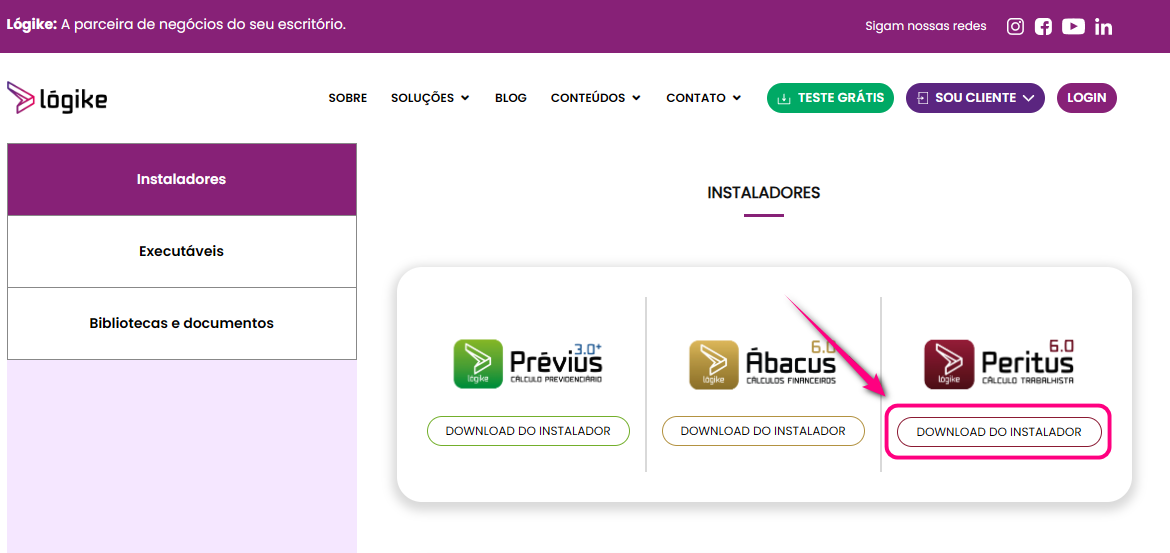Open the CONTATO menu label
The height and width of the screenshot is (553, 1170).
pyautogui.click(x=695, y=99)
